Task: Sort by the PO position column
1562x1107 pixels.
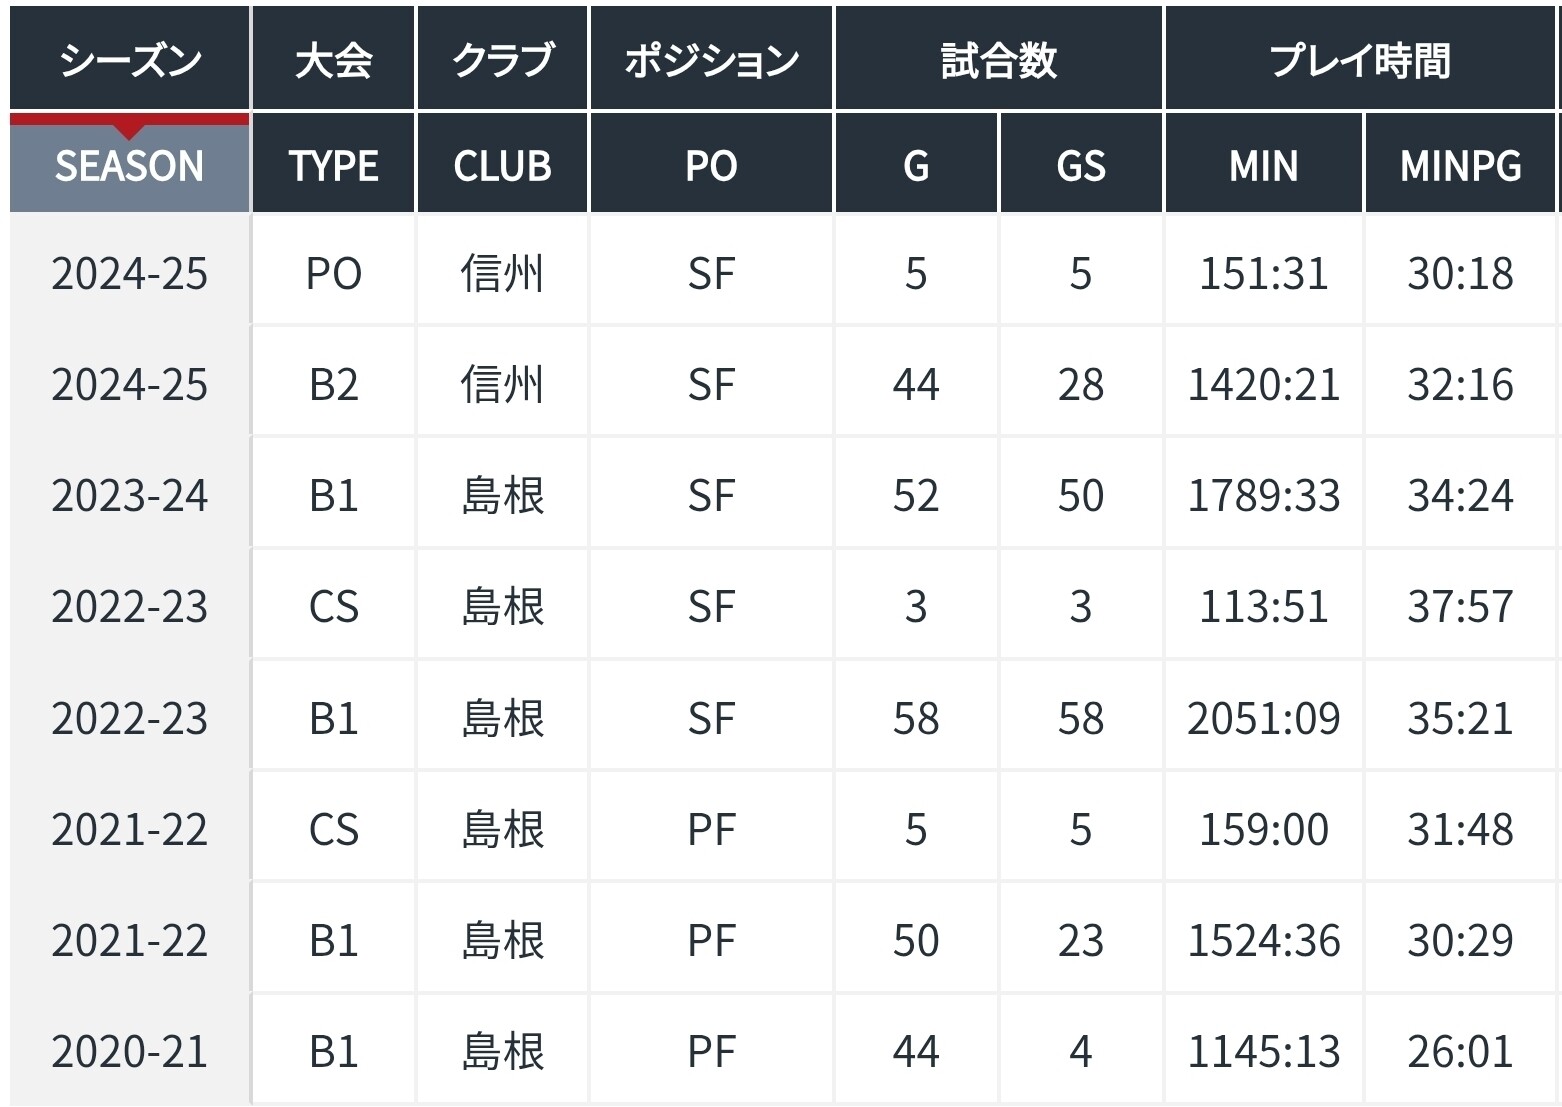Action: [x=711, y=165]
